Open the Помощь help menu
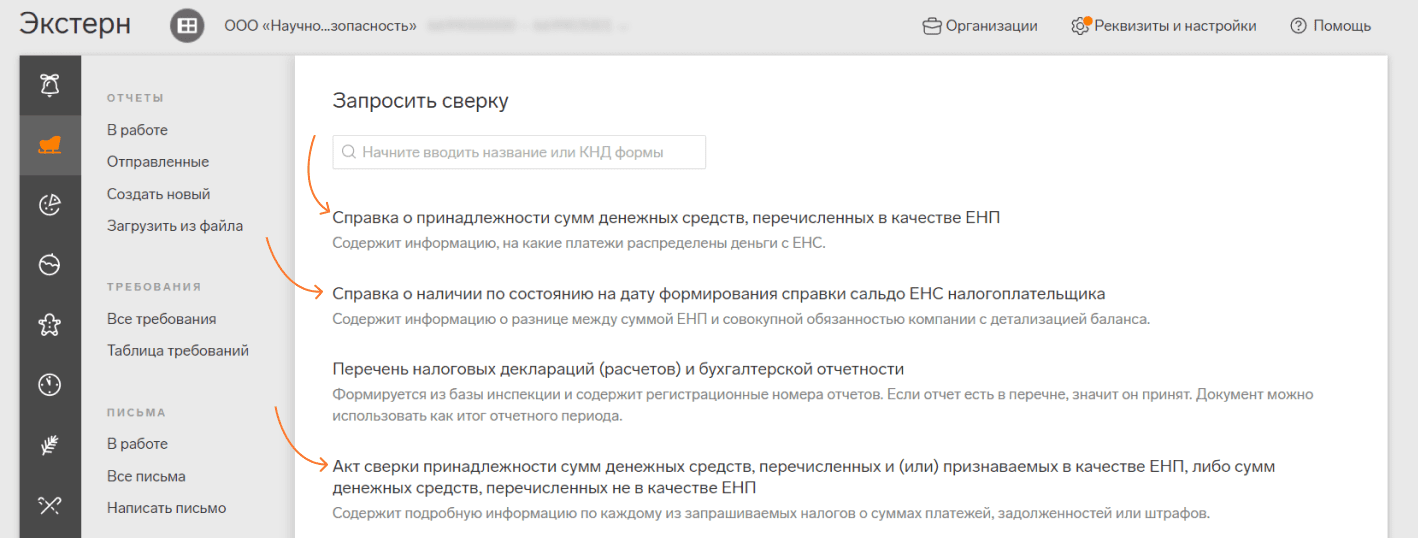This screenshot has height=538, width=1418. [1330, 26]
